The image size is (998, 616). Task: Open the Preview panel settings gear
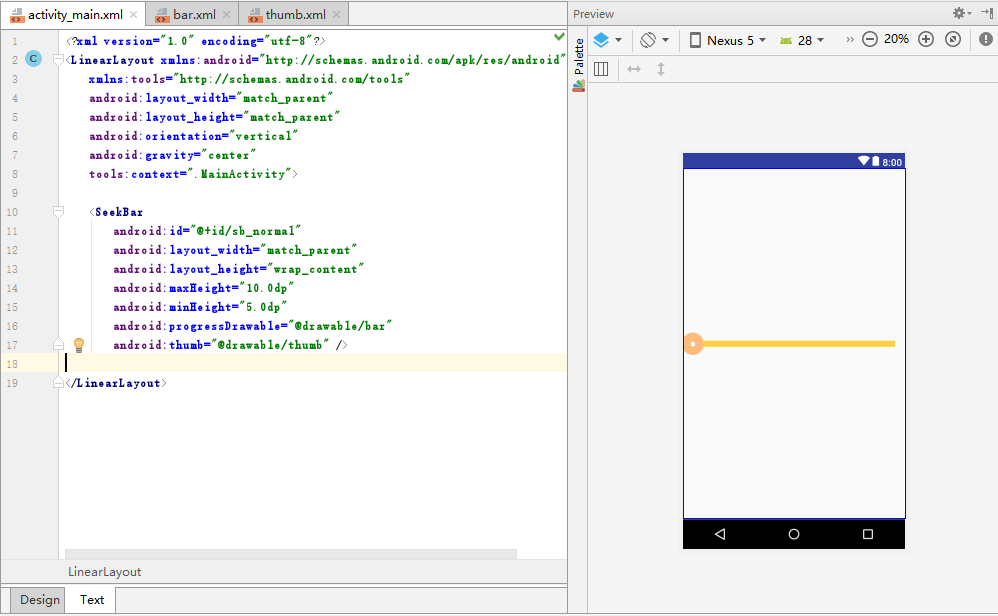(960, 13)
